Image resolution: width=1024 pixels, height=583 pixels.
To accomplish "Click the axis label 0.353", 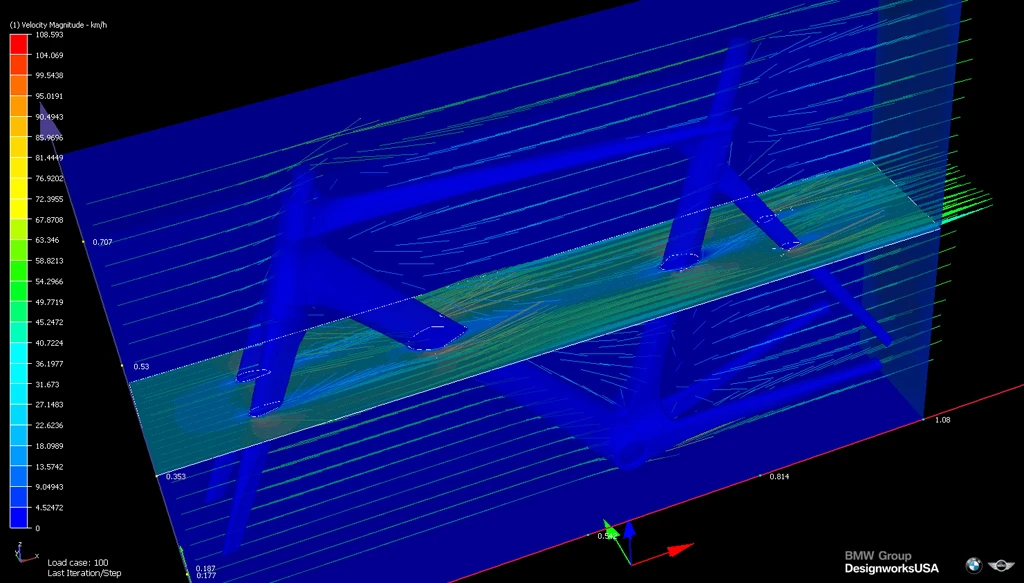I will (176, 476).
